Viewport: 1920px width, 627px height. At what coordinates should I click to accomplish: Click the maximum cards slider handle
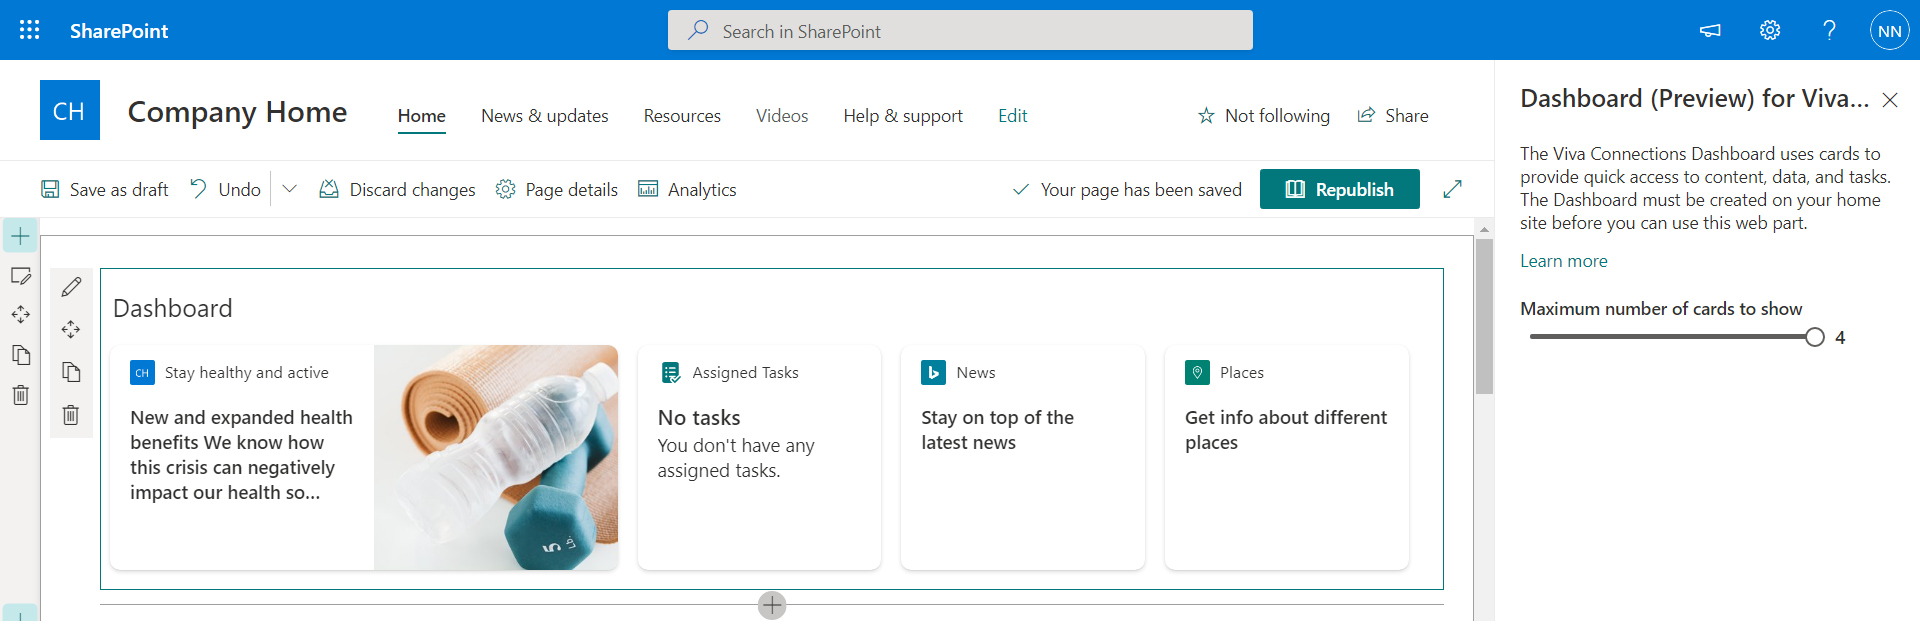(x=1814, y=337)
